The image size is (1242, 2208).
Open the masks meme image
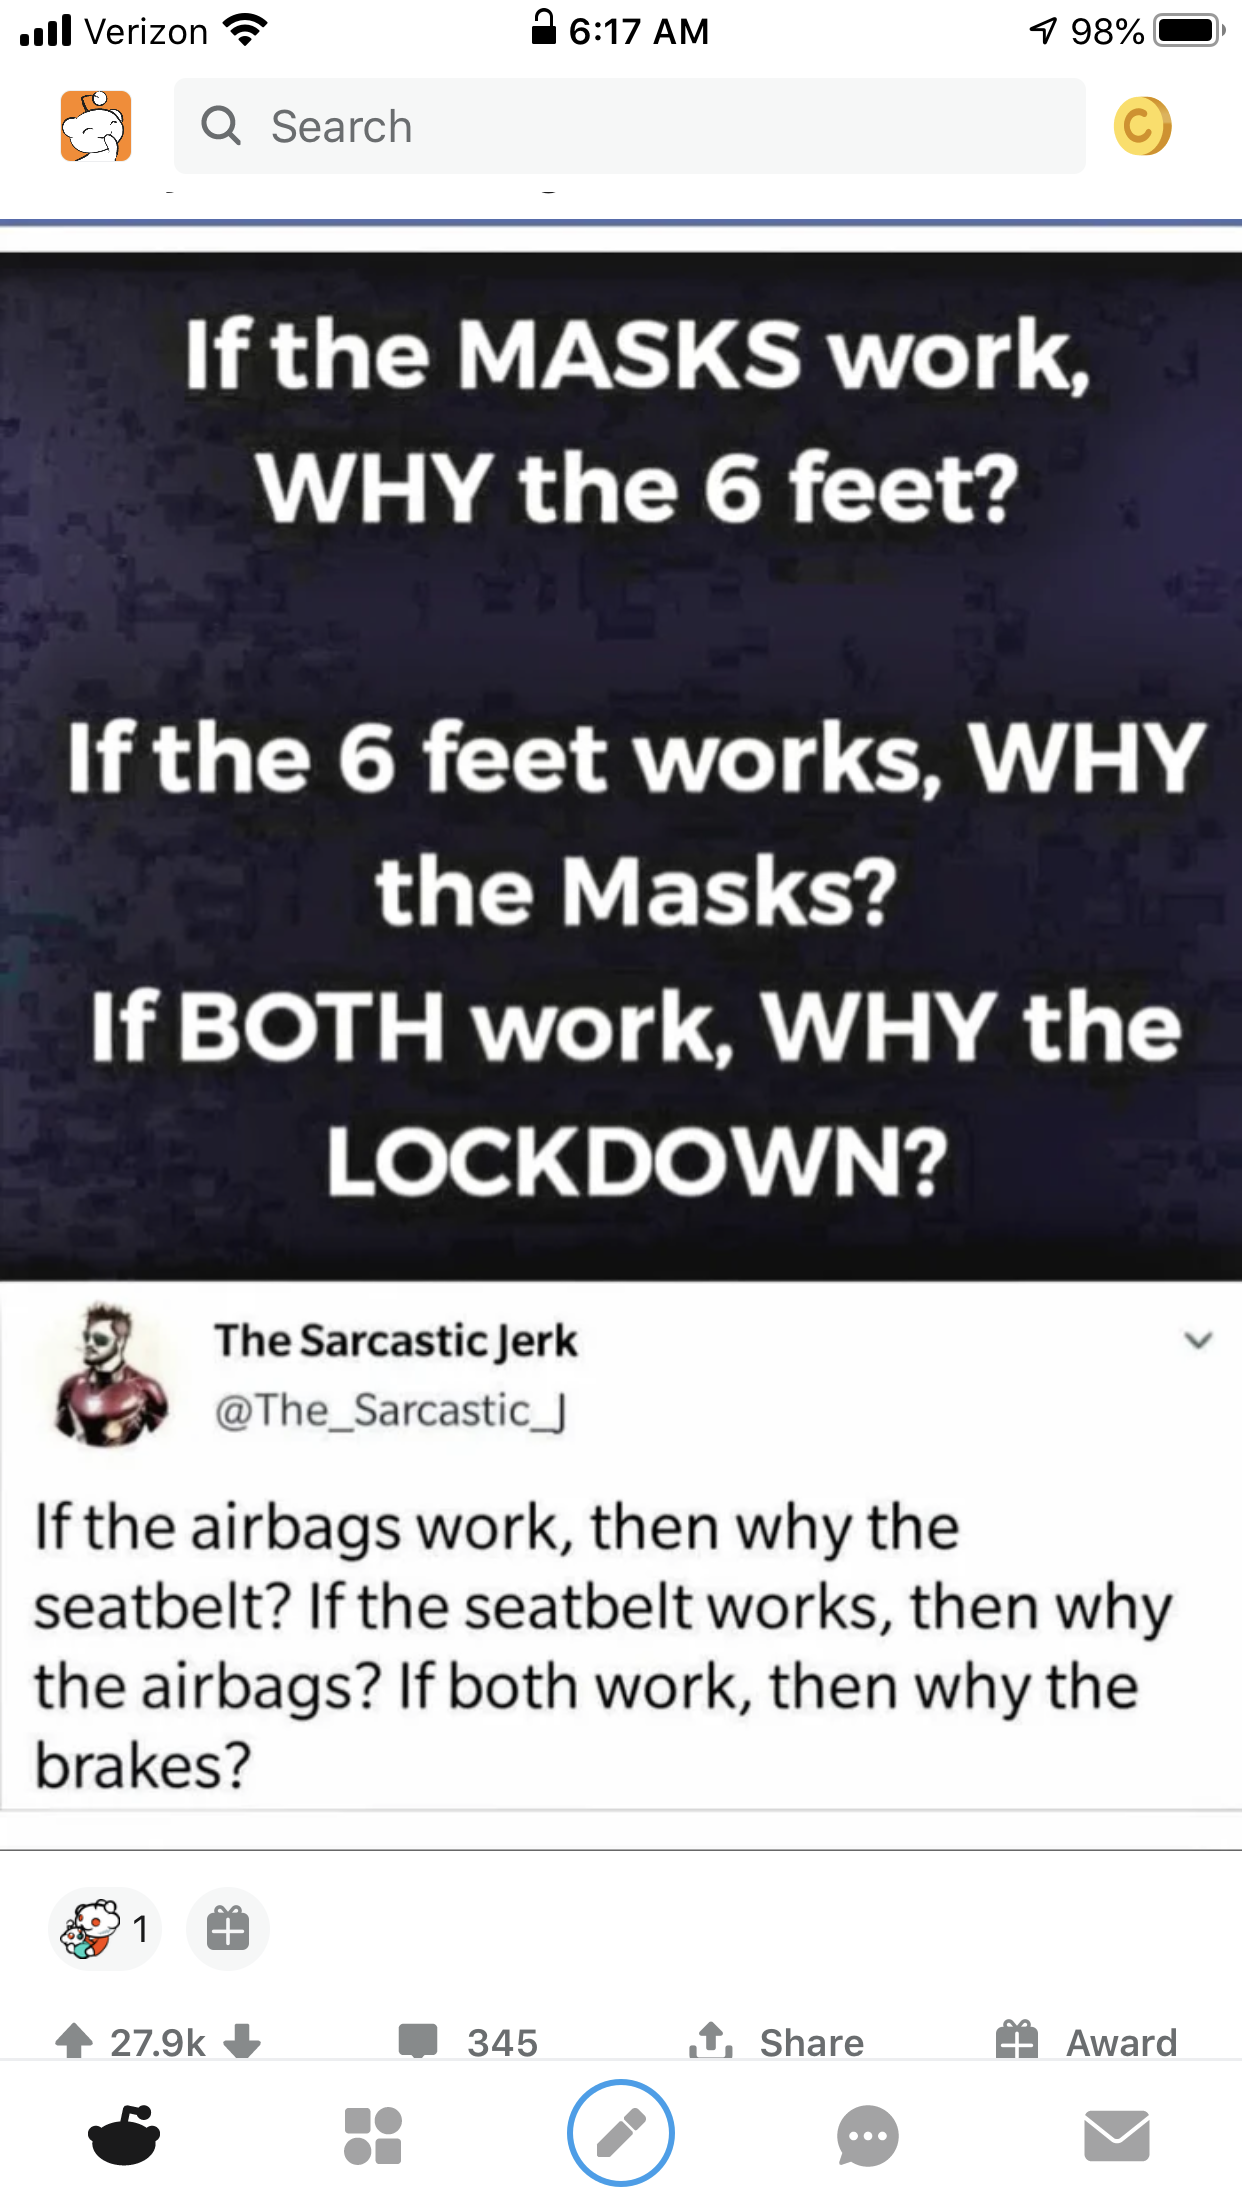click(621, 765)
